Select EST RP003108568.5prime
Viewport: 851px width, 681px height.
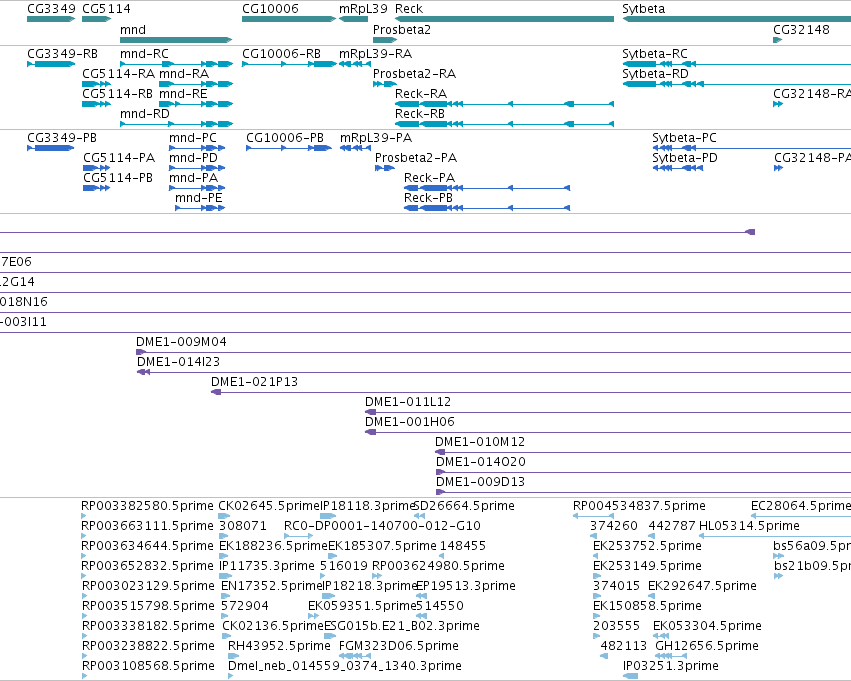click(x=148, y=666)
